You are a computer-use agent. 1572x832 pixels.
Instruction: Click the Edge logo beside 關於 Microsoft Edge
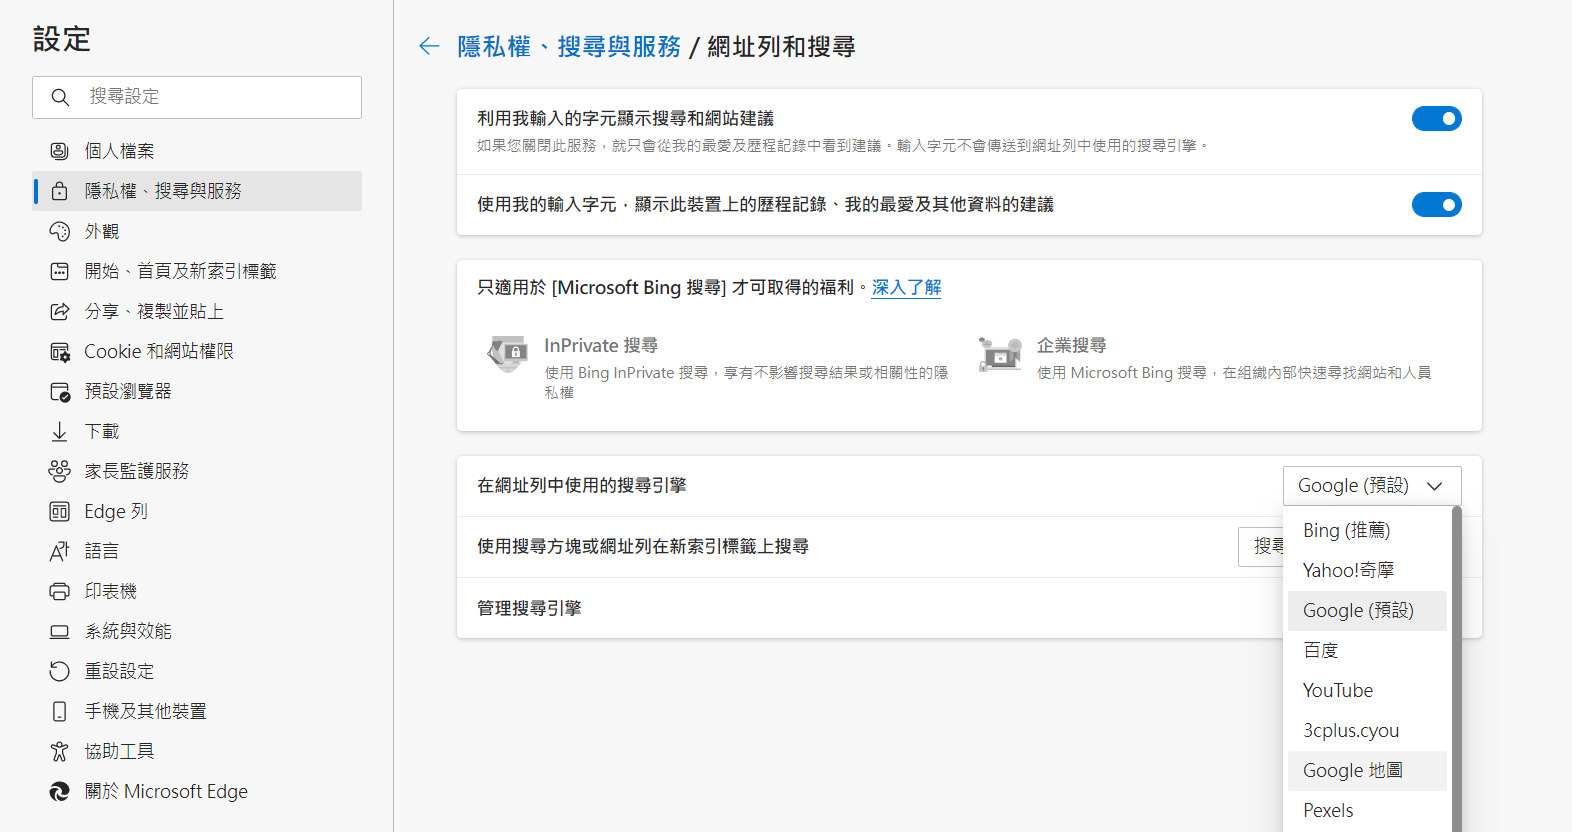pyautogui.click(x=59, y=791)
